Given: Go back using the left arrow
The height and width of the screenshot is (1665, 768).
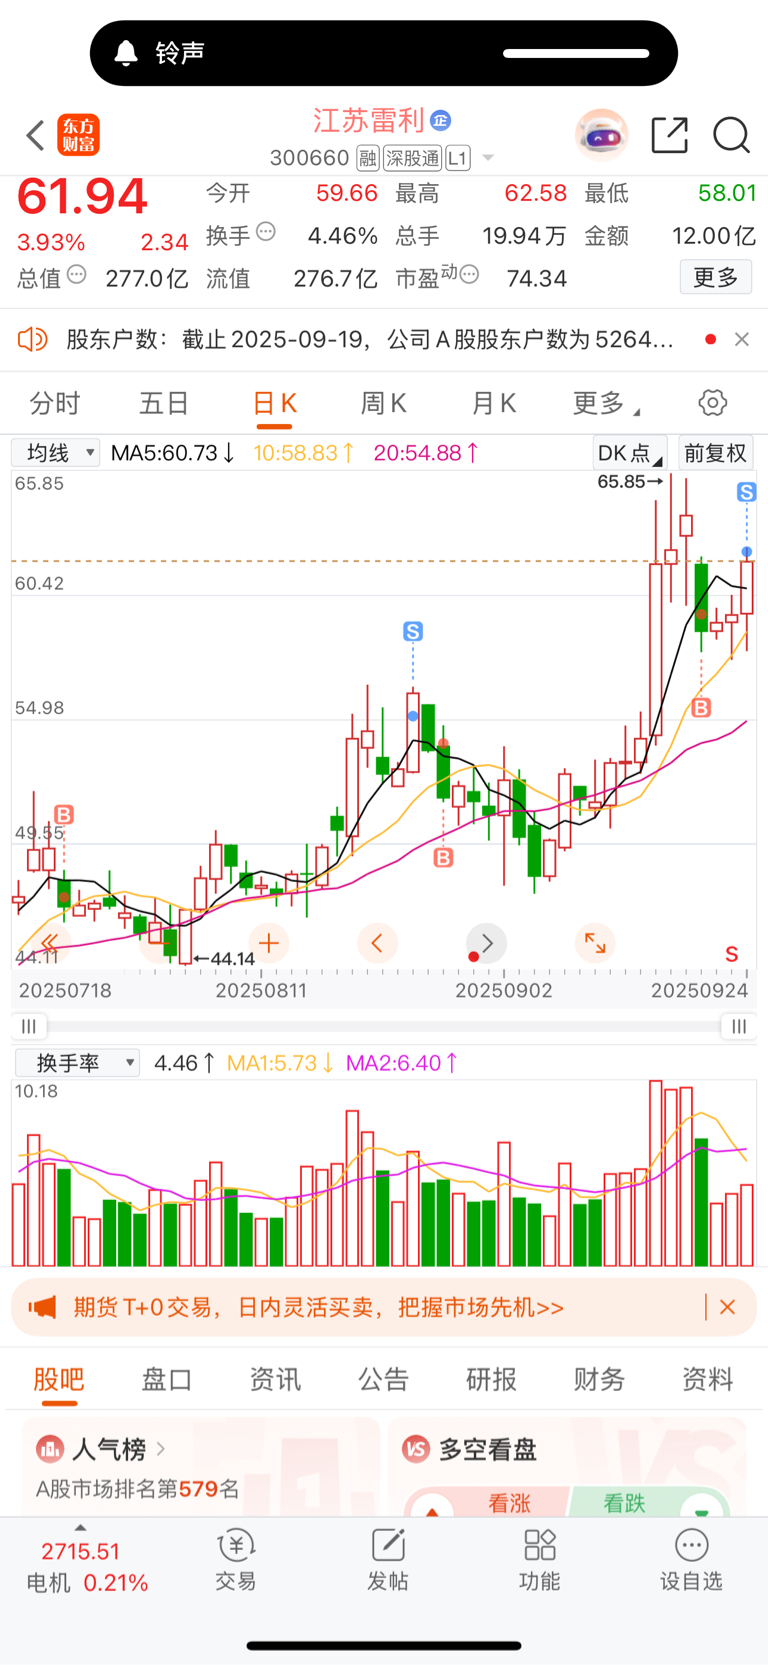Looking at the screenshot, I should 36,135.
